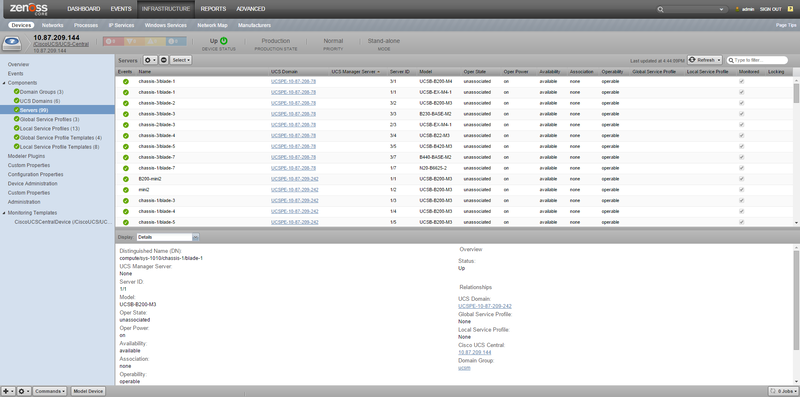
Task: Click green status icon for mini2 row
Action: pyautogui.click(x=126, y=190)
